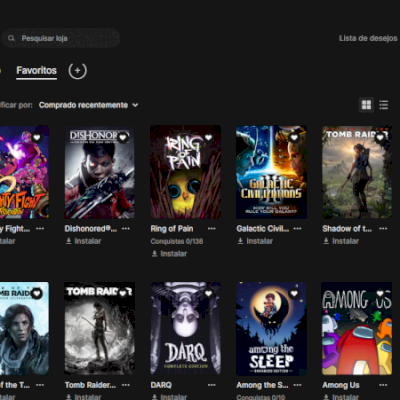Toggle favorite heart on Rise of Tomb Raider

36,293
